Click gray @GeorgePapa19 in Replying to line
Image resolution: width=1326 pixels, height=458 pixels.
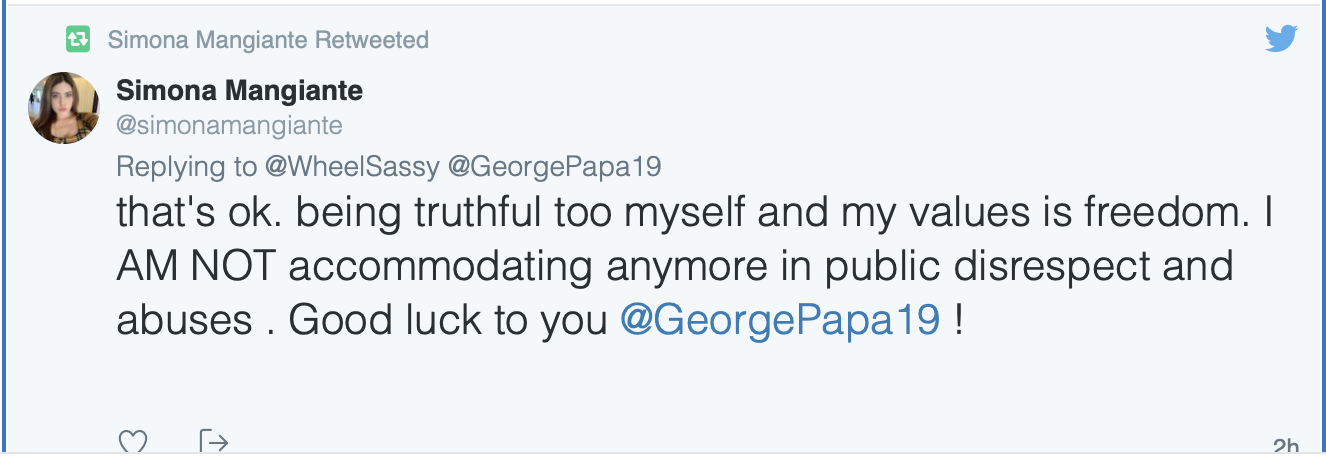coord(554,166)
